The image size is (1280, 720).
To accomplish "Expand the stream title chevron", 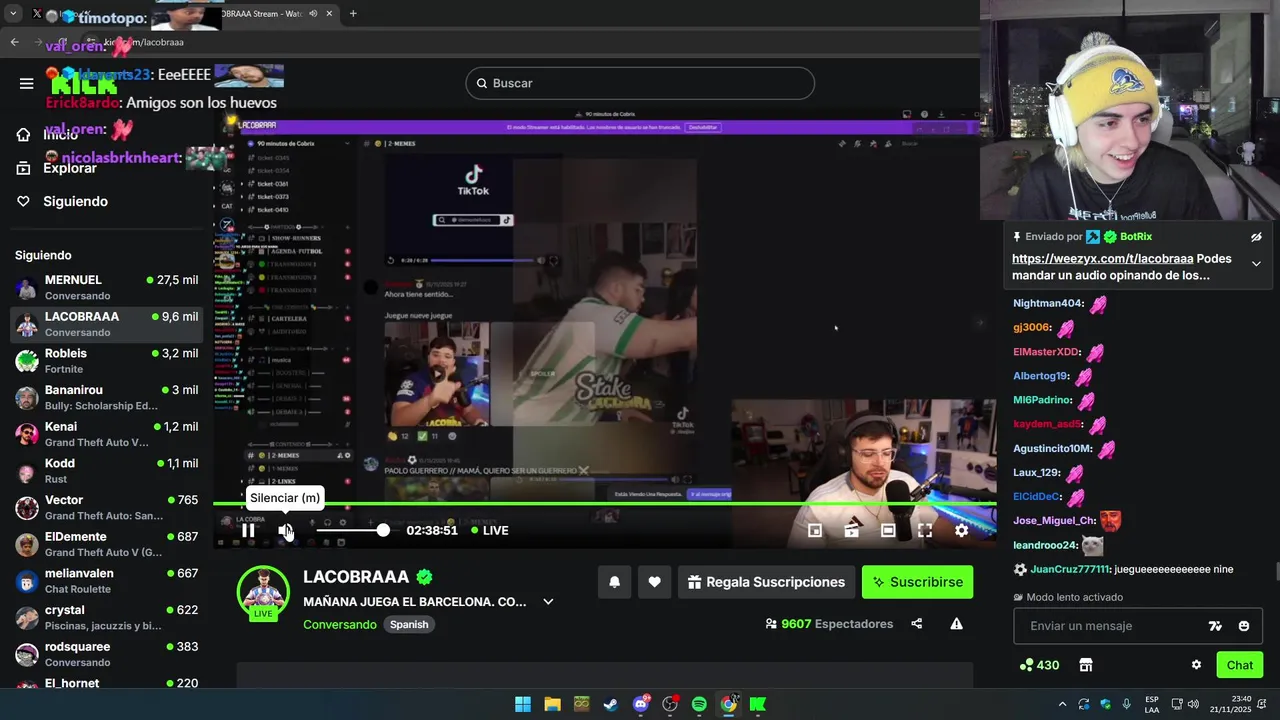I will (548, 602).
